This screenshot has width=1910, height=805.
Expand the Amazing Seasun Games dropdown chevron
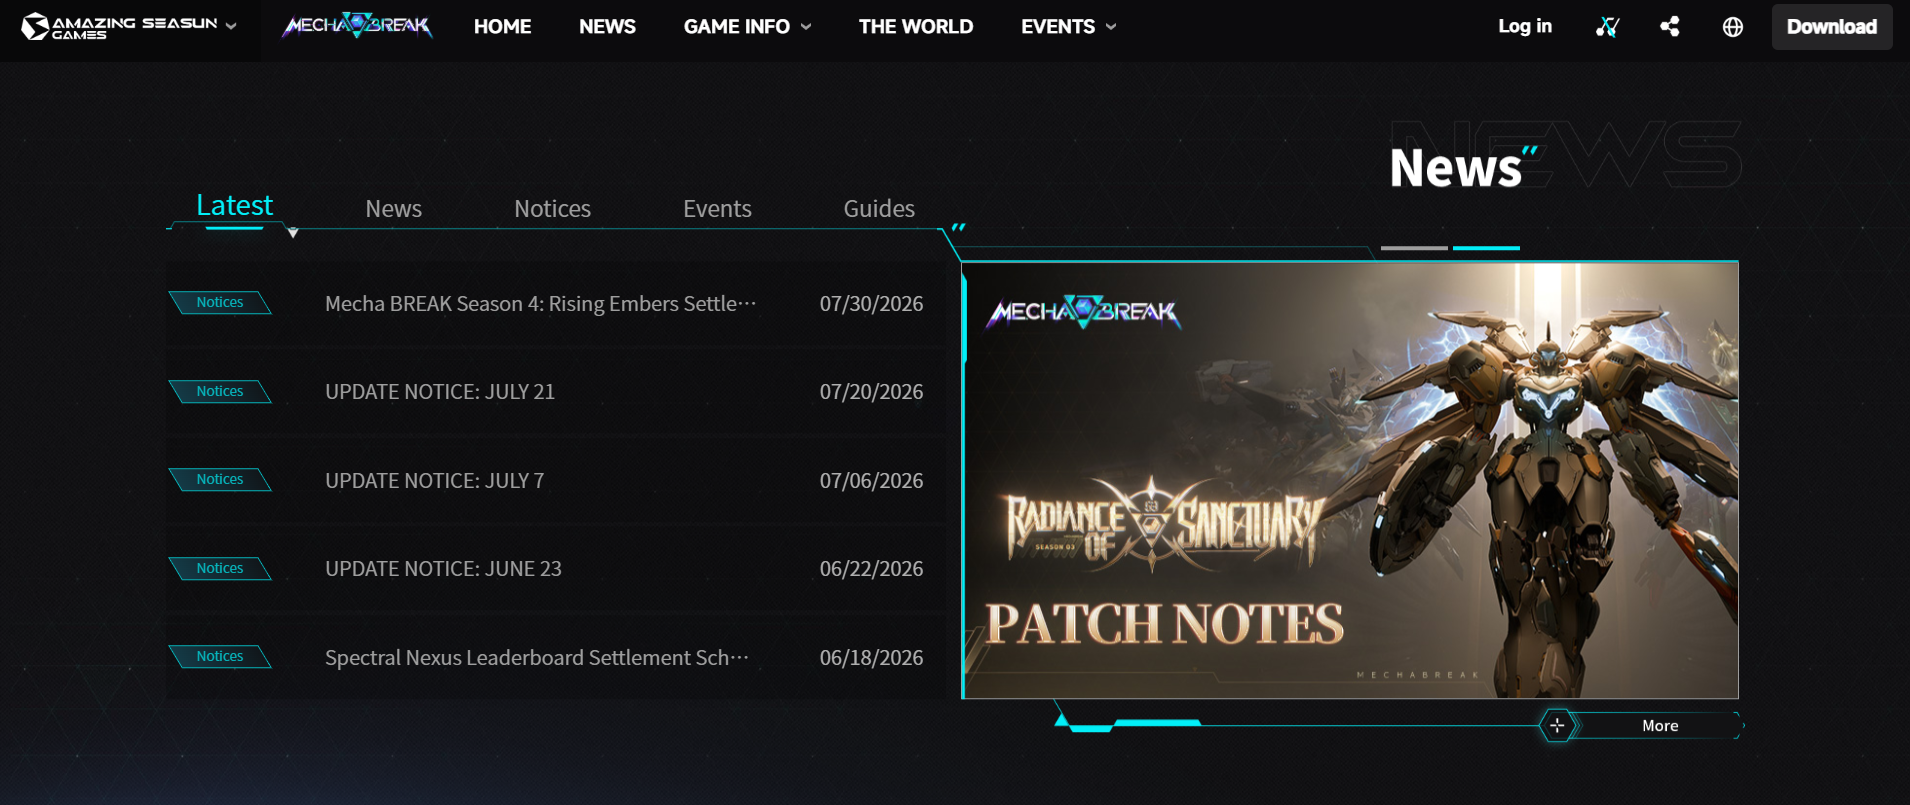[231, 26]
